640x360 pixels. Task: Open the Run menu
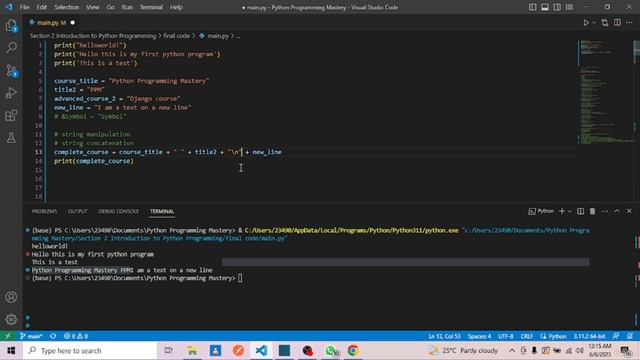point(127,7)
